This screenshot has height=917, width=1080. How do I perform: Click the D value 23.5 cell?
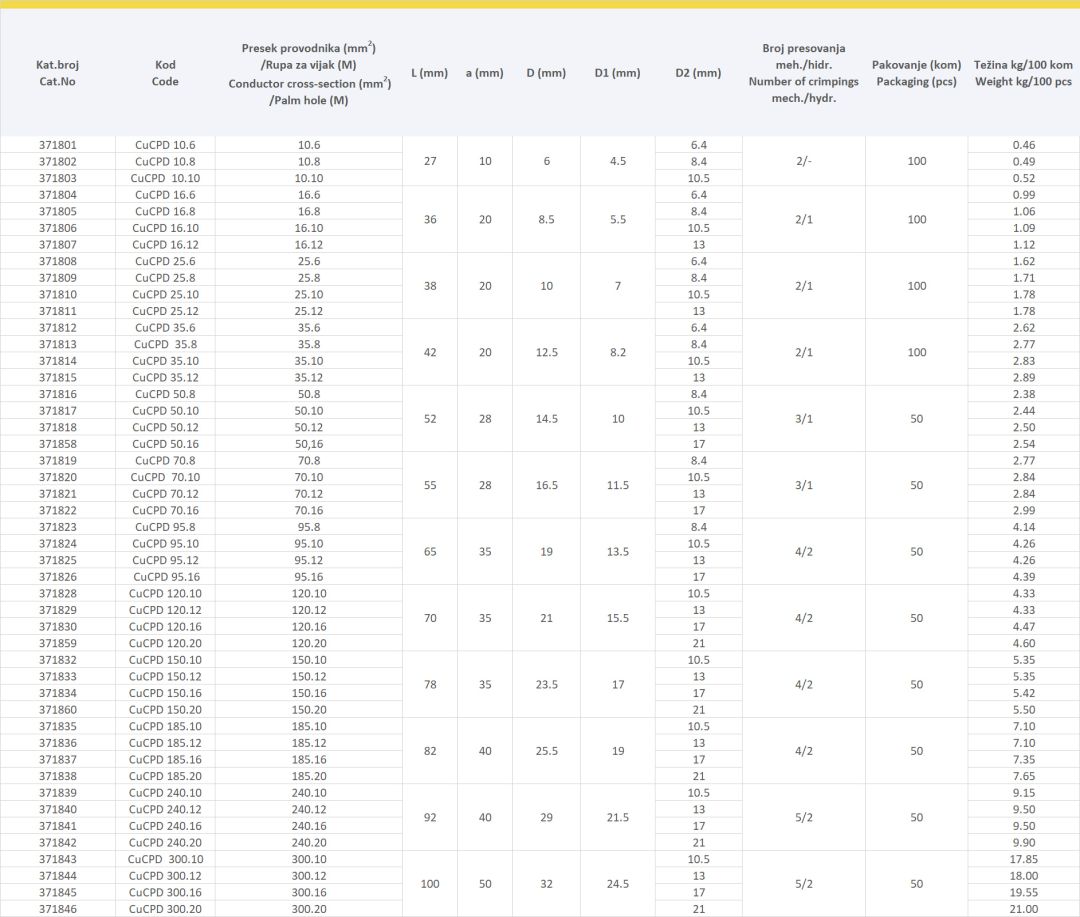click(x=546, y=685)
